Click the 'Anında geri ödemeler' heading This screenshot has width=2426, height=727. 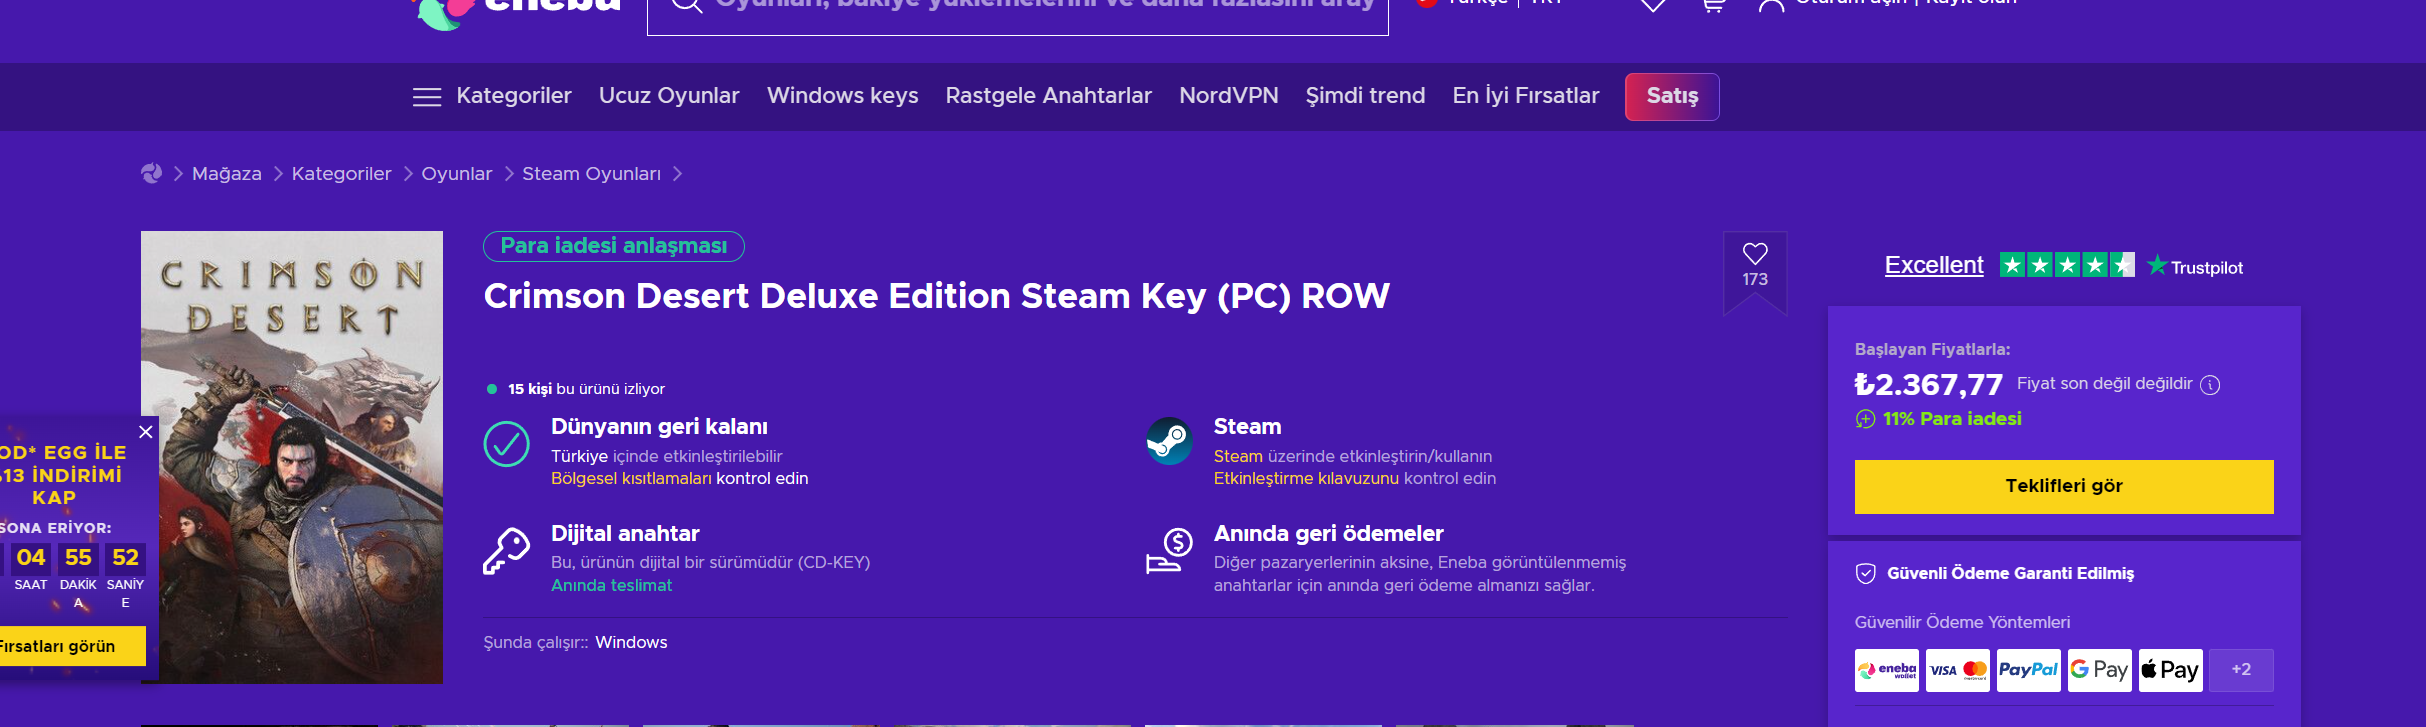tap(1329, 534)
